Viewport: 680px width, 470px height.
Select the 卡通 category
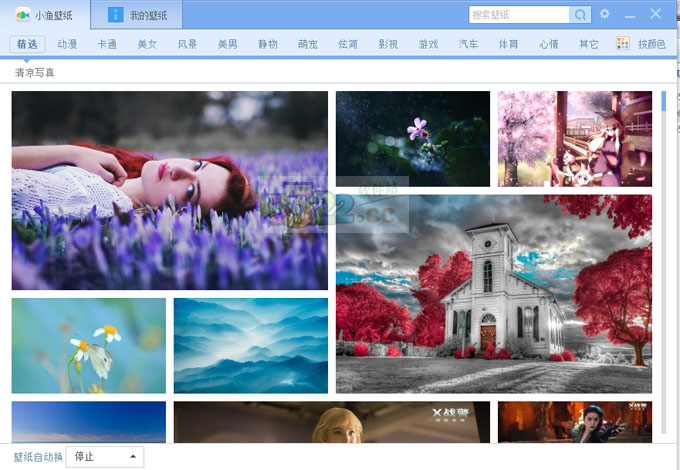point(107,44)
